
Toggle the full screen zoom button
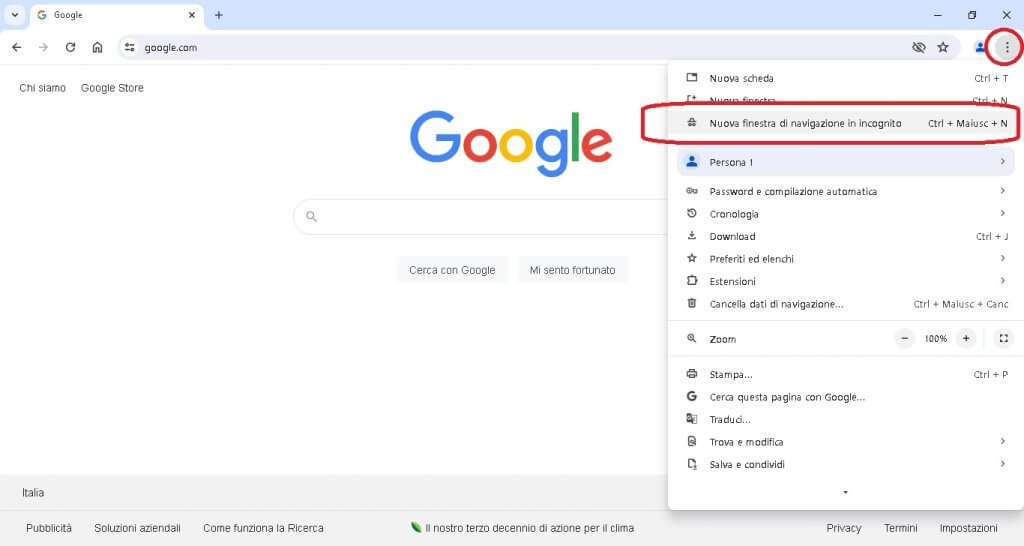[1003, 339]
